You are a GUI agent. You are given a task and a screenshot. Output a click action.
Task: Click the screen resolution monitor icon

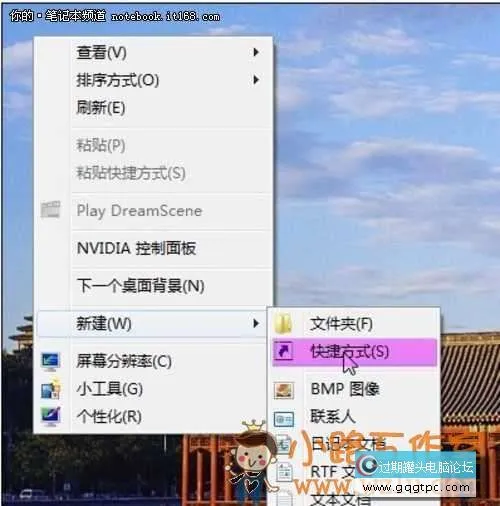point(51,362)
